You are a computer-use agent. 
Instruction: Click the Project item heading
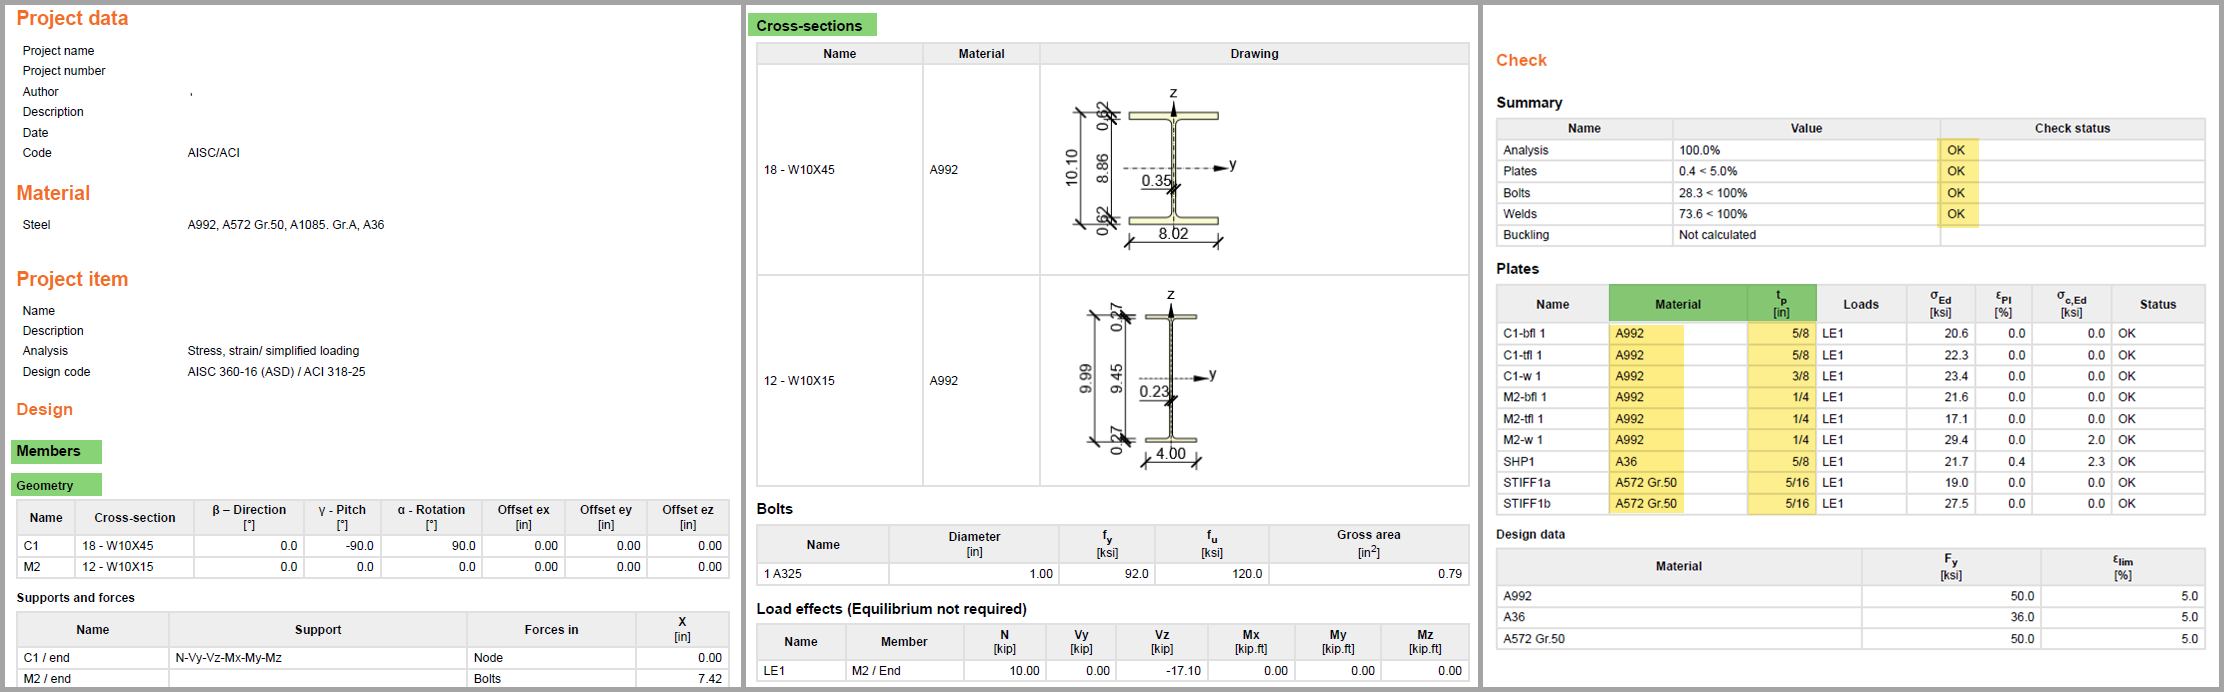click(72, 280)
